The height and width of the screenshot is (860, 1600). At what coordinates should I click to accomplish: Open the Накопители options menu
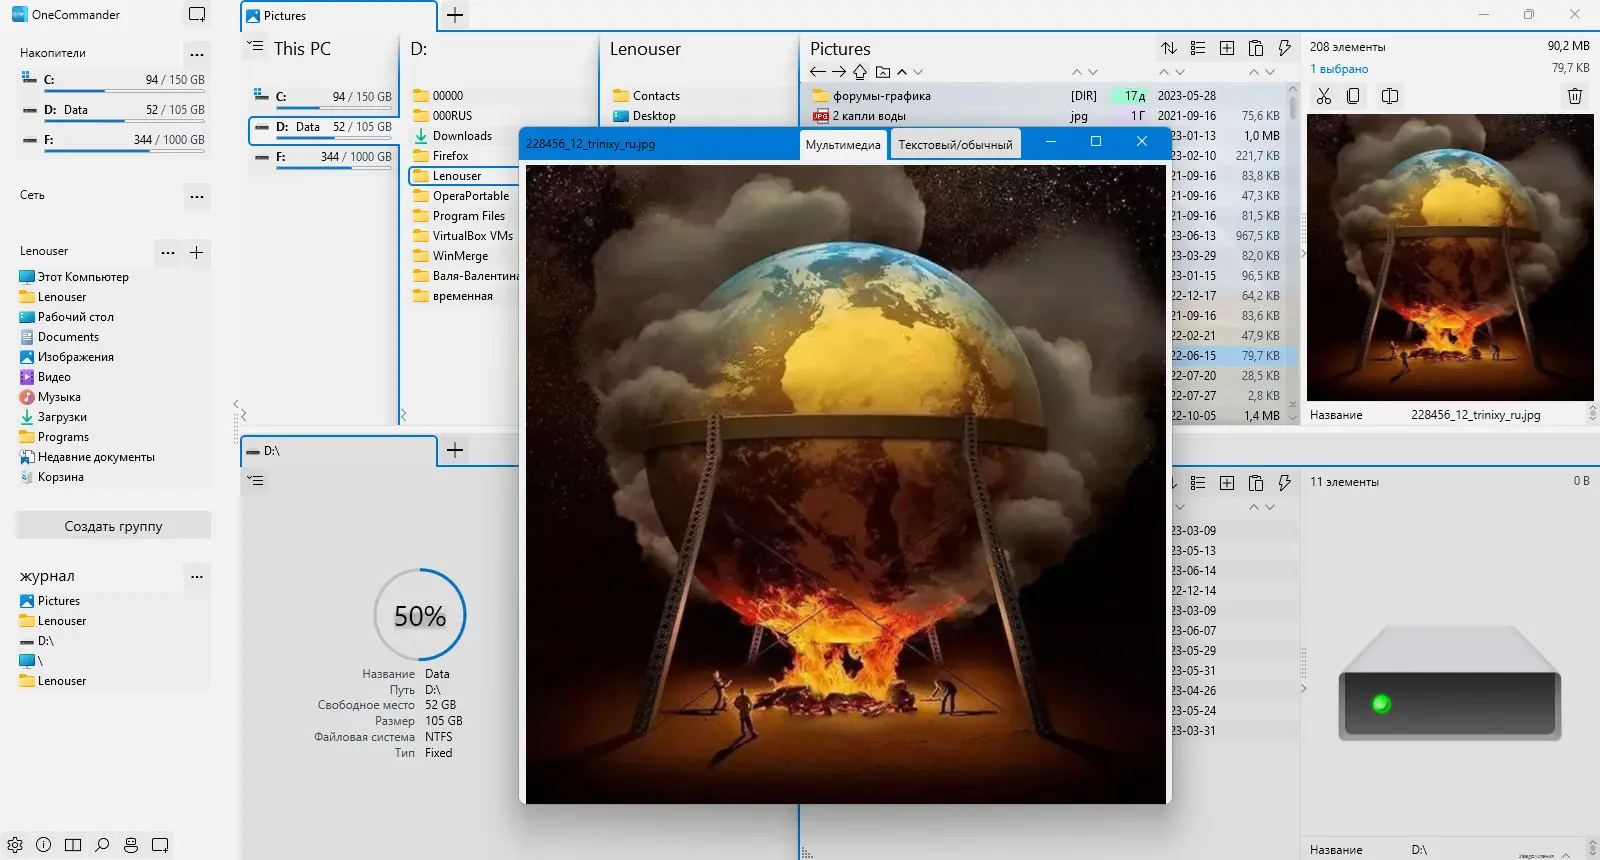(197, 54)
